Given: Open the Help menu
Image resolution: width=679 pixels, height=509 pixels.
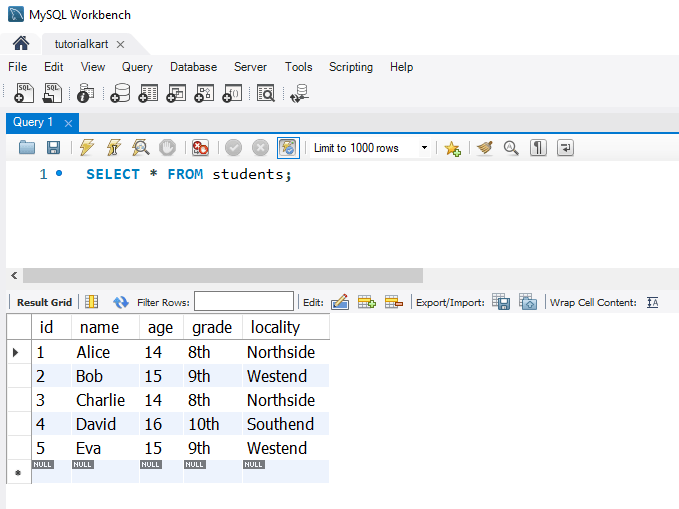Looking at the screenshot, I should pos(401,67).
